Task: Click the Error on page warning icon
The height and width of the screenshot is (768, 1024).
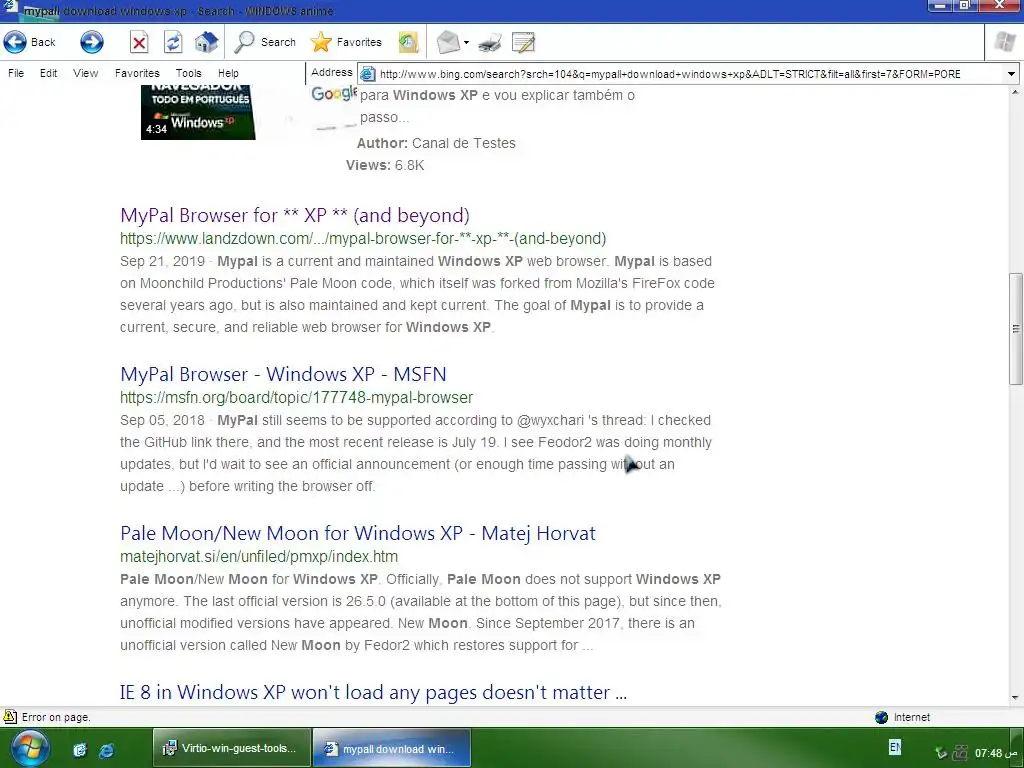Action: click(10, 716)
